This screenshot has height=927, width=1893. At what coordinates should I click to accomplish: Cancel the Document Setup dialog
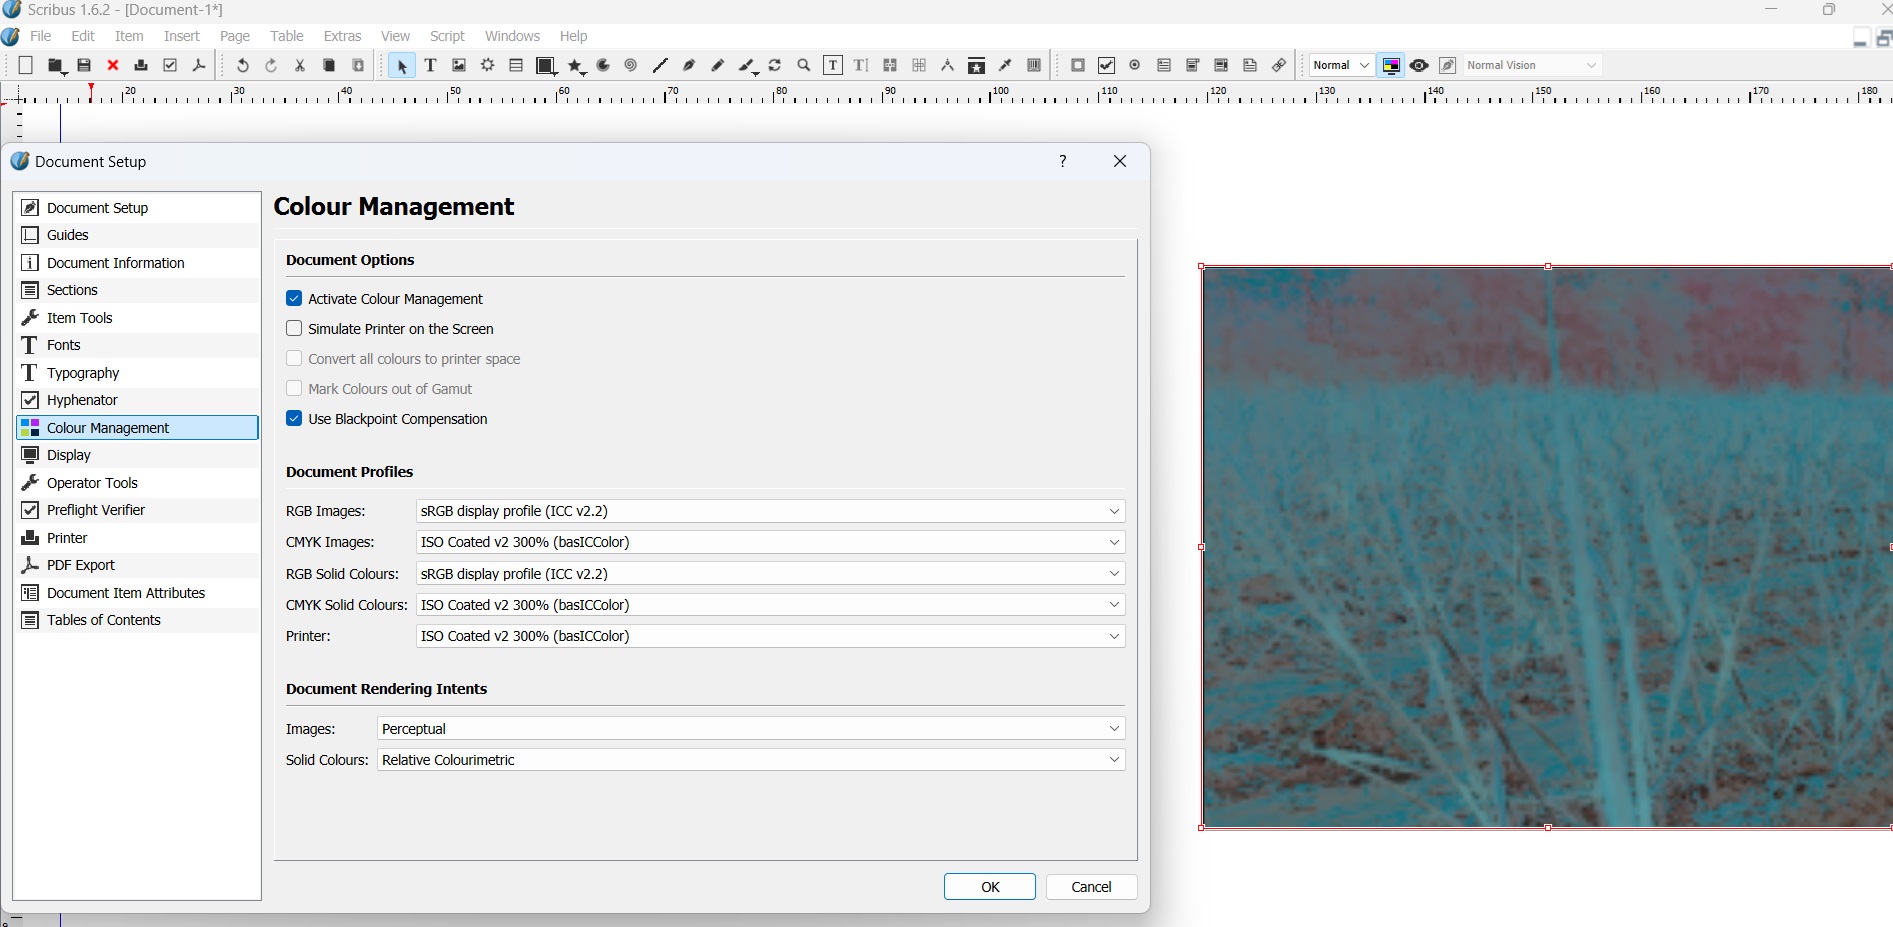(1091, 887)
